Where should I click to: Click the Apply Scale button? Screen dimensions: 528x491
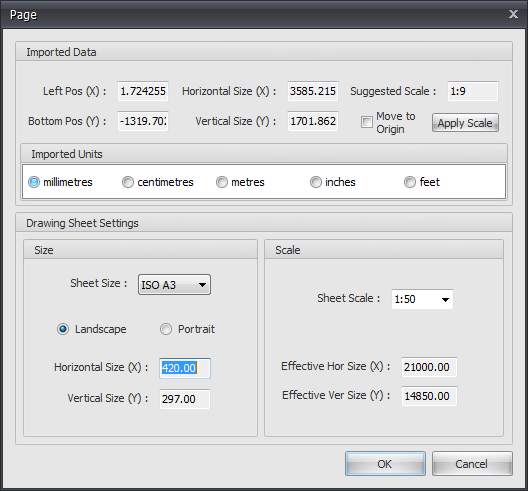(465, 123)
